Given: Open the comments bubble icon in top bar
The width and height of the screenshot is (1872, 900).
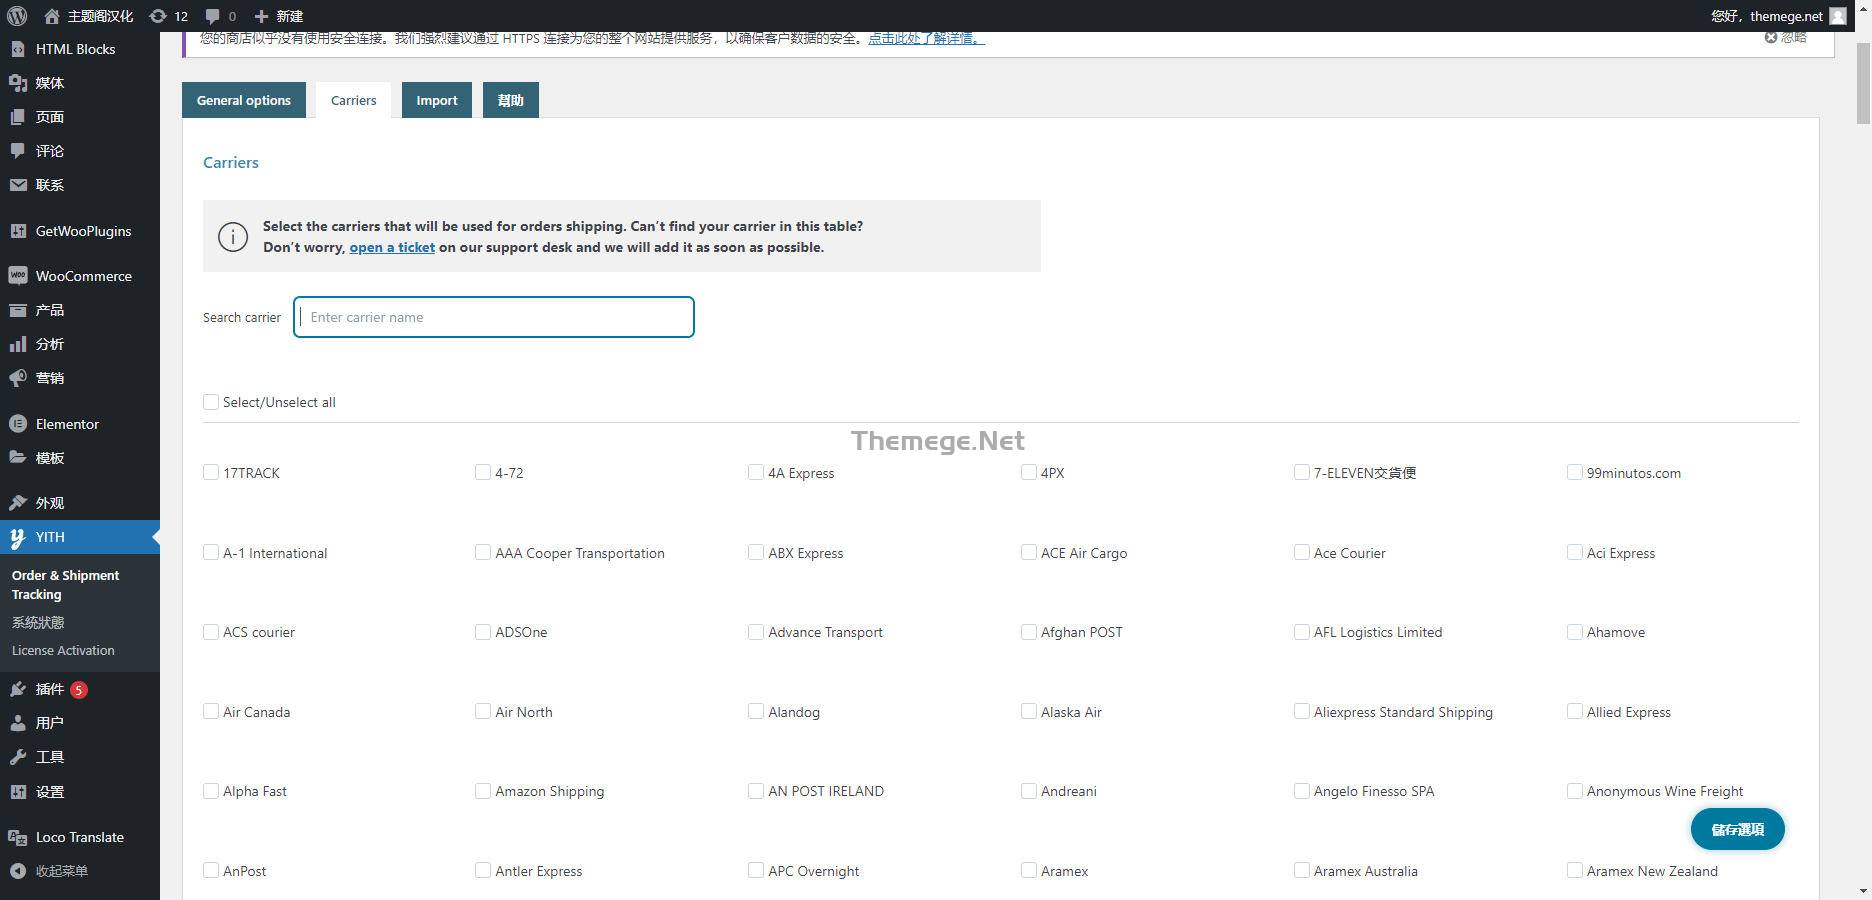Looking at the screenshot, I should point(212,17).
